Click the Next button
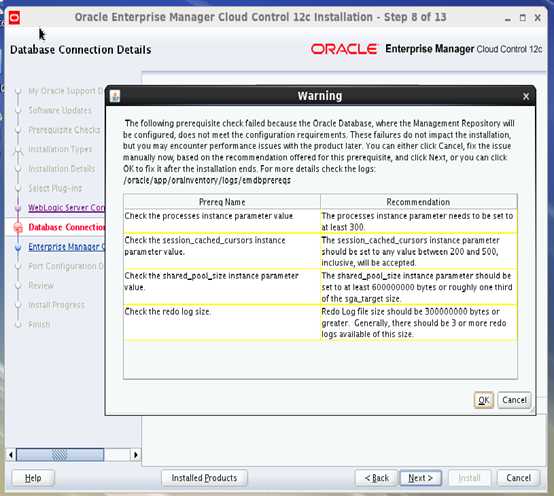This screenshot has width=554, height=496. (x=420, y=478)
